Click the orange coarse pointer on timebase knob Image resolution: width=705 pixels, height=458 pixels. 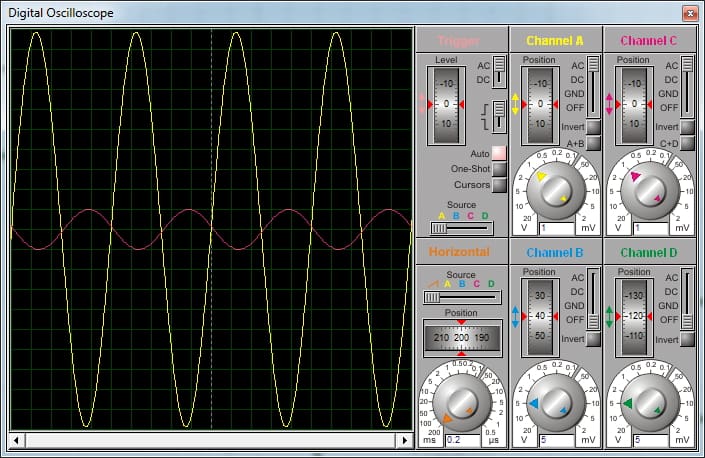point(447,419)
